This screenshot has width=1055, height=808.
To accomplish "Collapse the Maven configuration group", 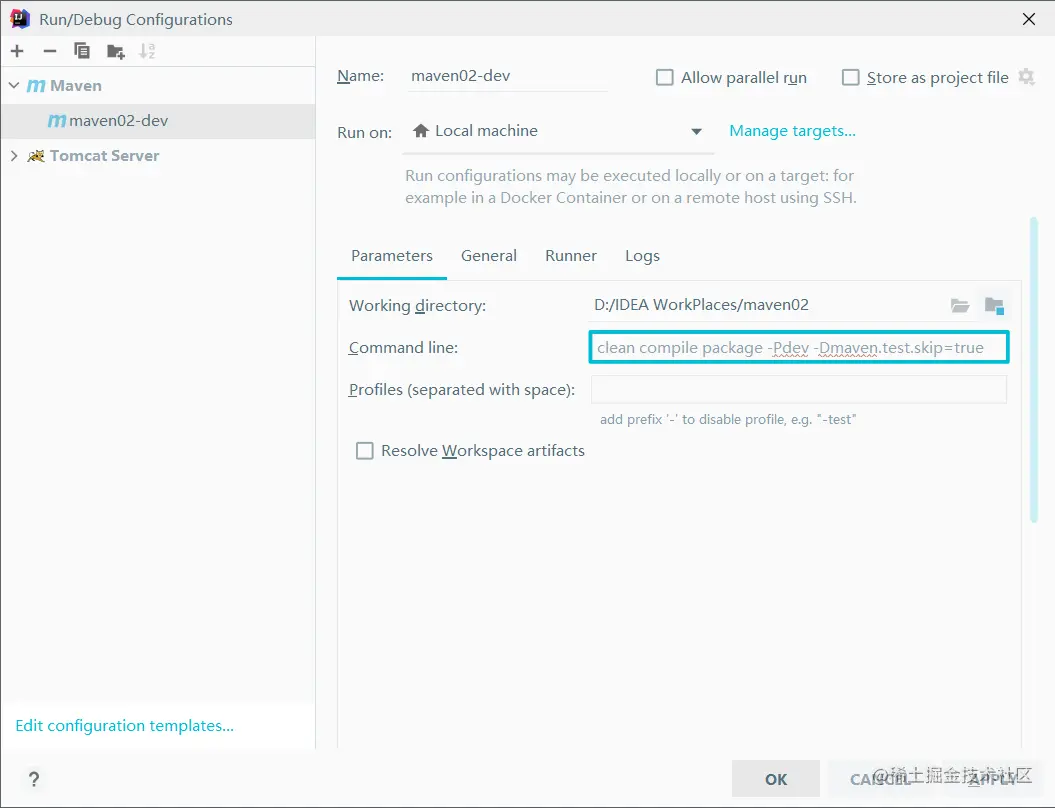I will (14, 85).
